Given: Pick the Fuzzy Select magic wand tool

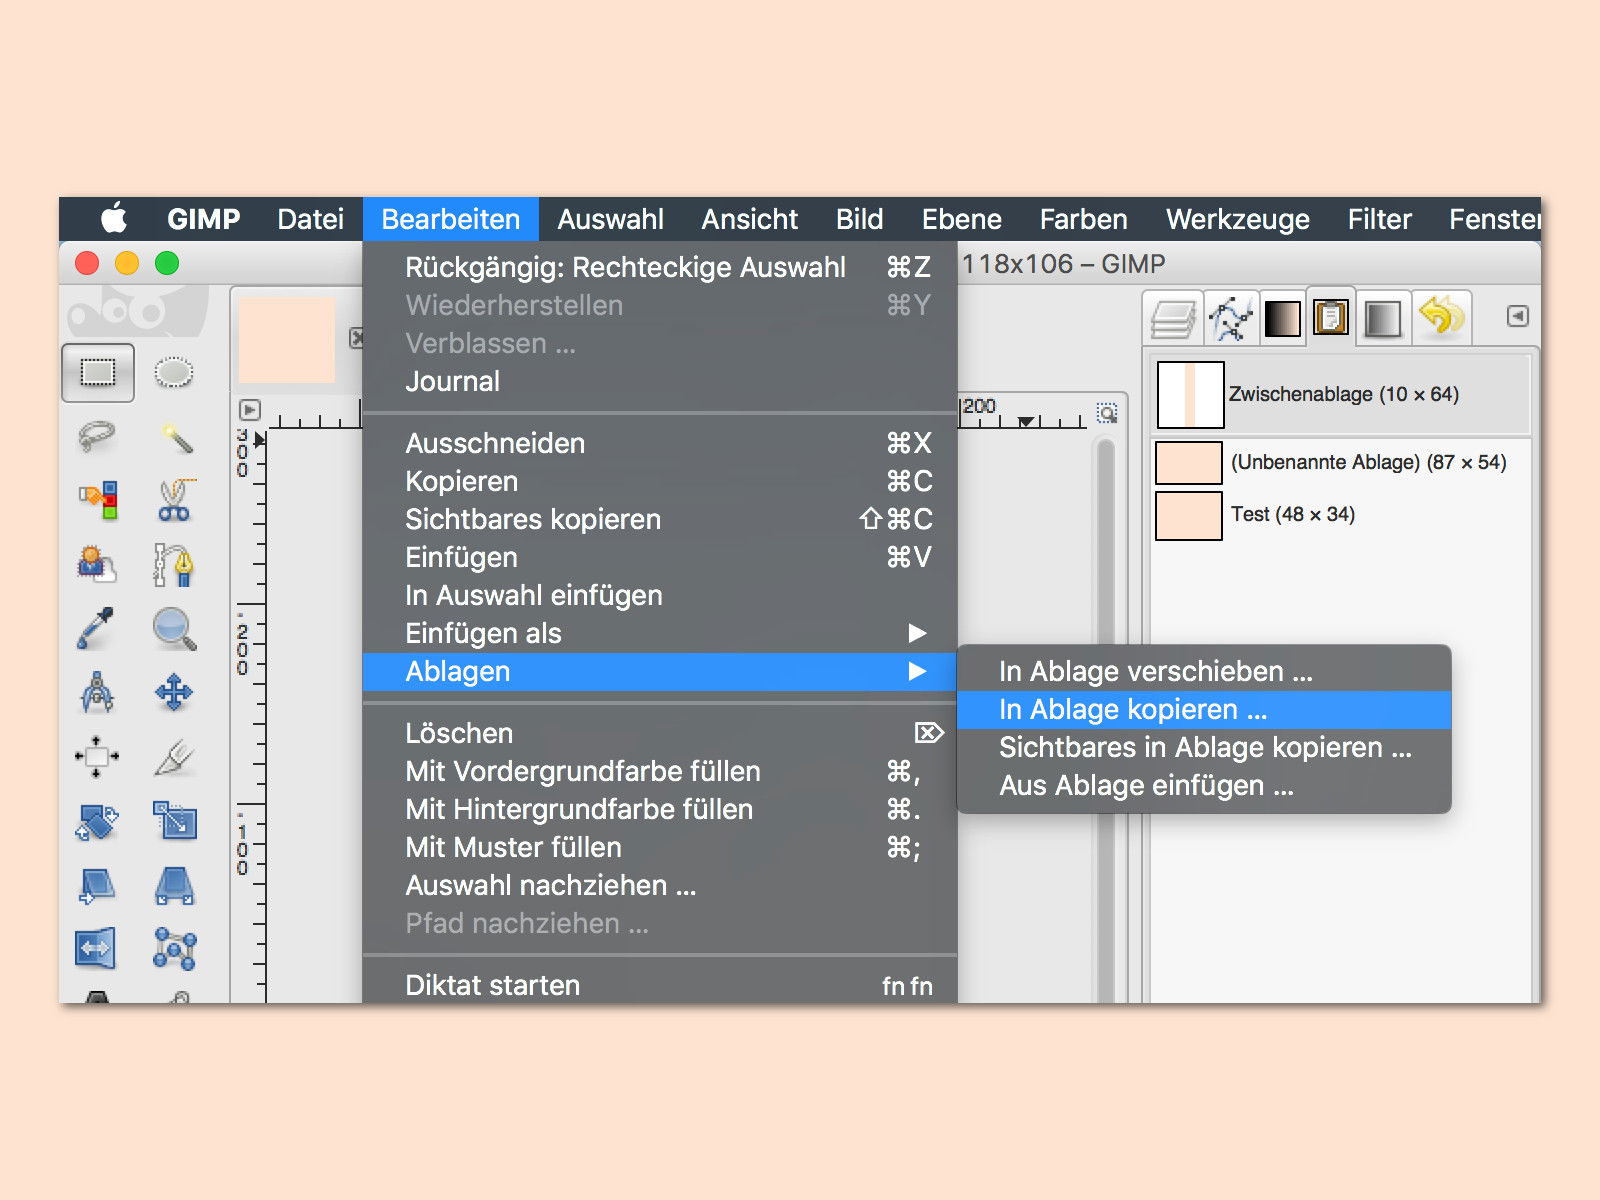Looking at the screenshot, I should coord(176,437).
